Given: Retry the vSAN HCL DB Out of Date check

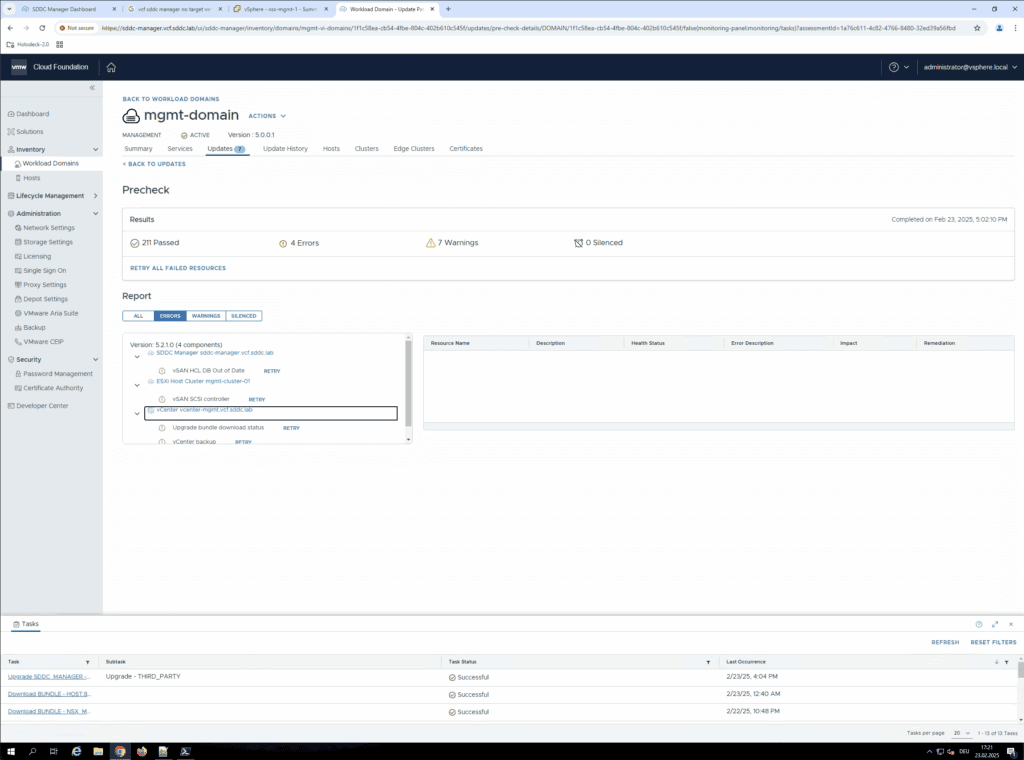Looking at the screenshot, I should [272, 371].
